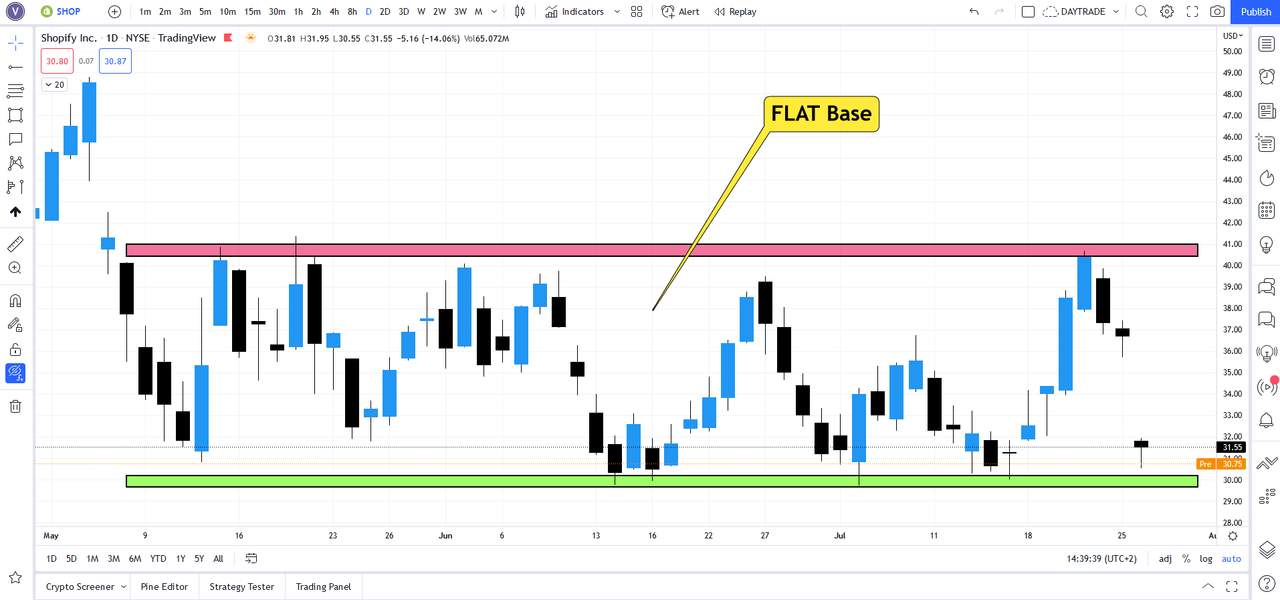Screen dimensions: 1280x600
Task: Select the arrow up icon tool
Action: (x=15, y=212)
